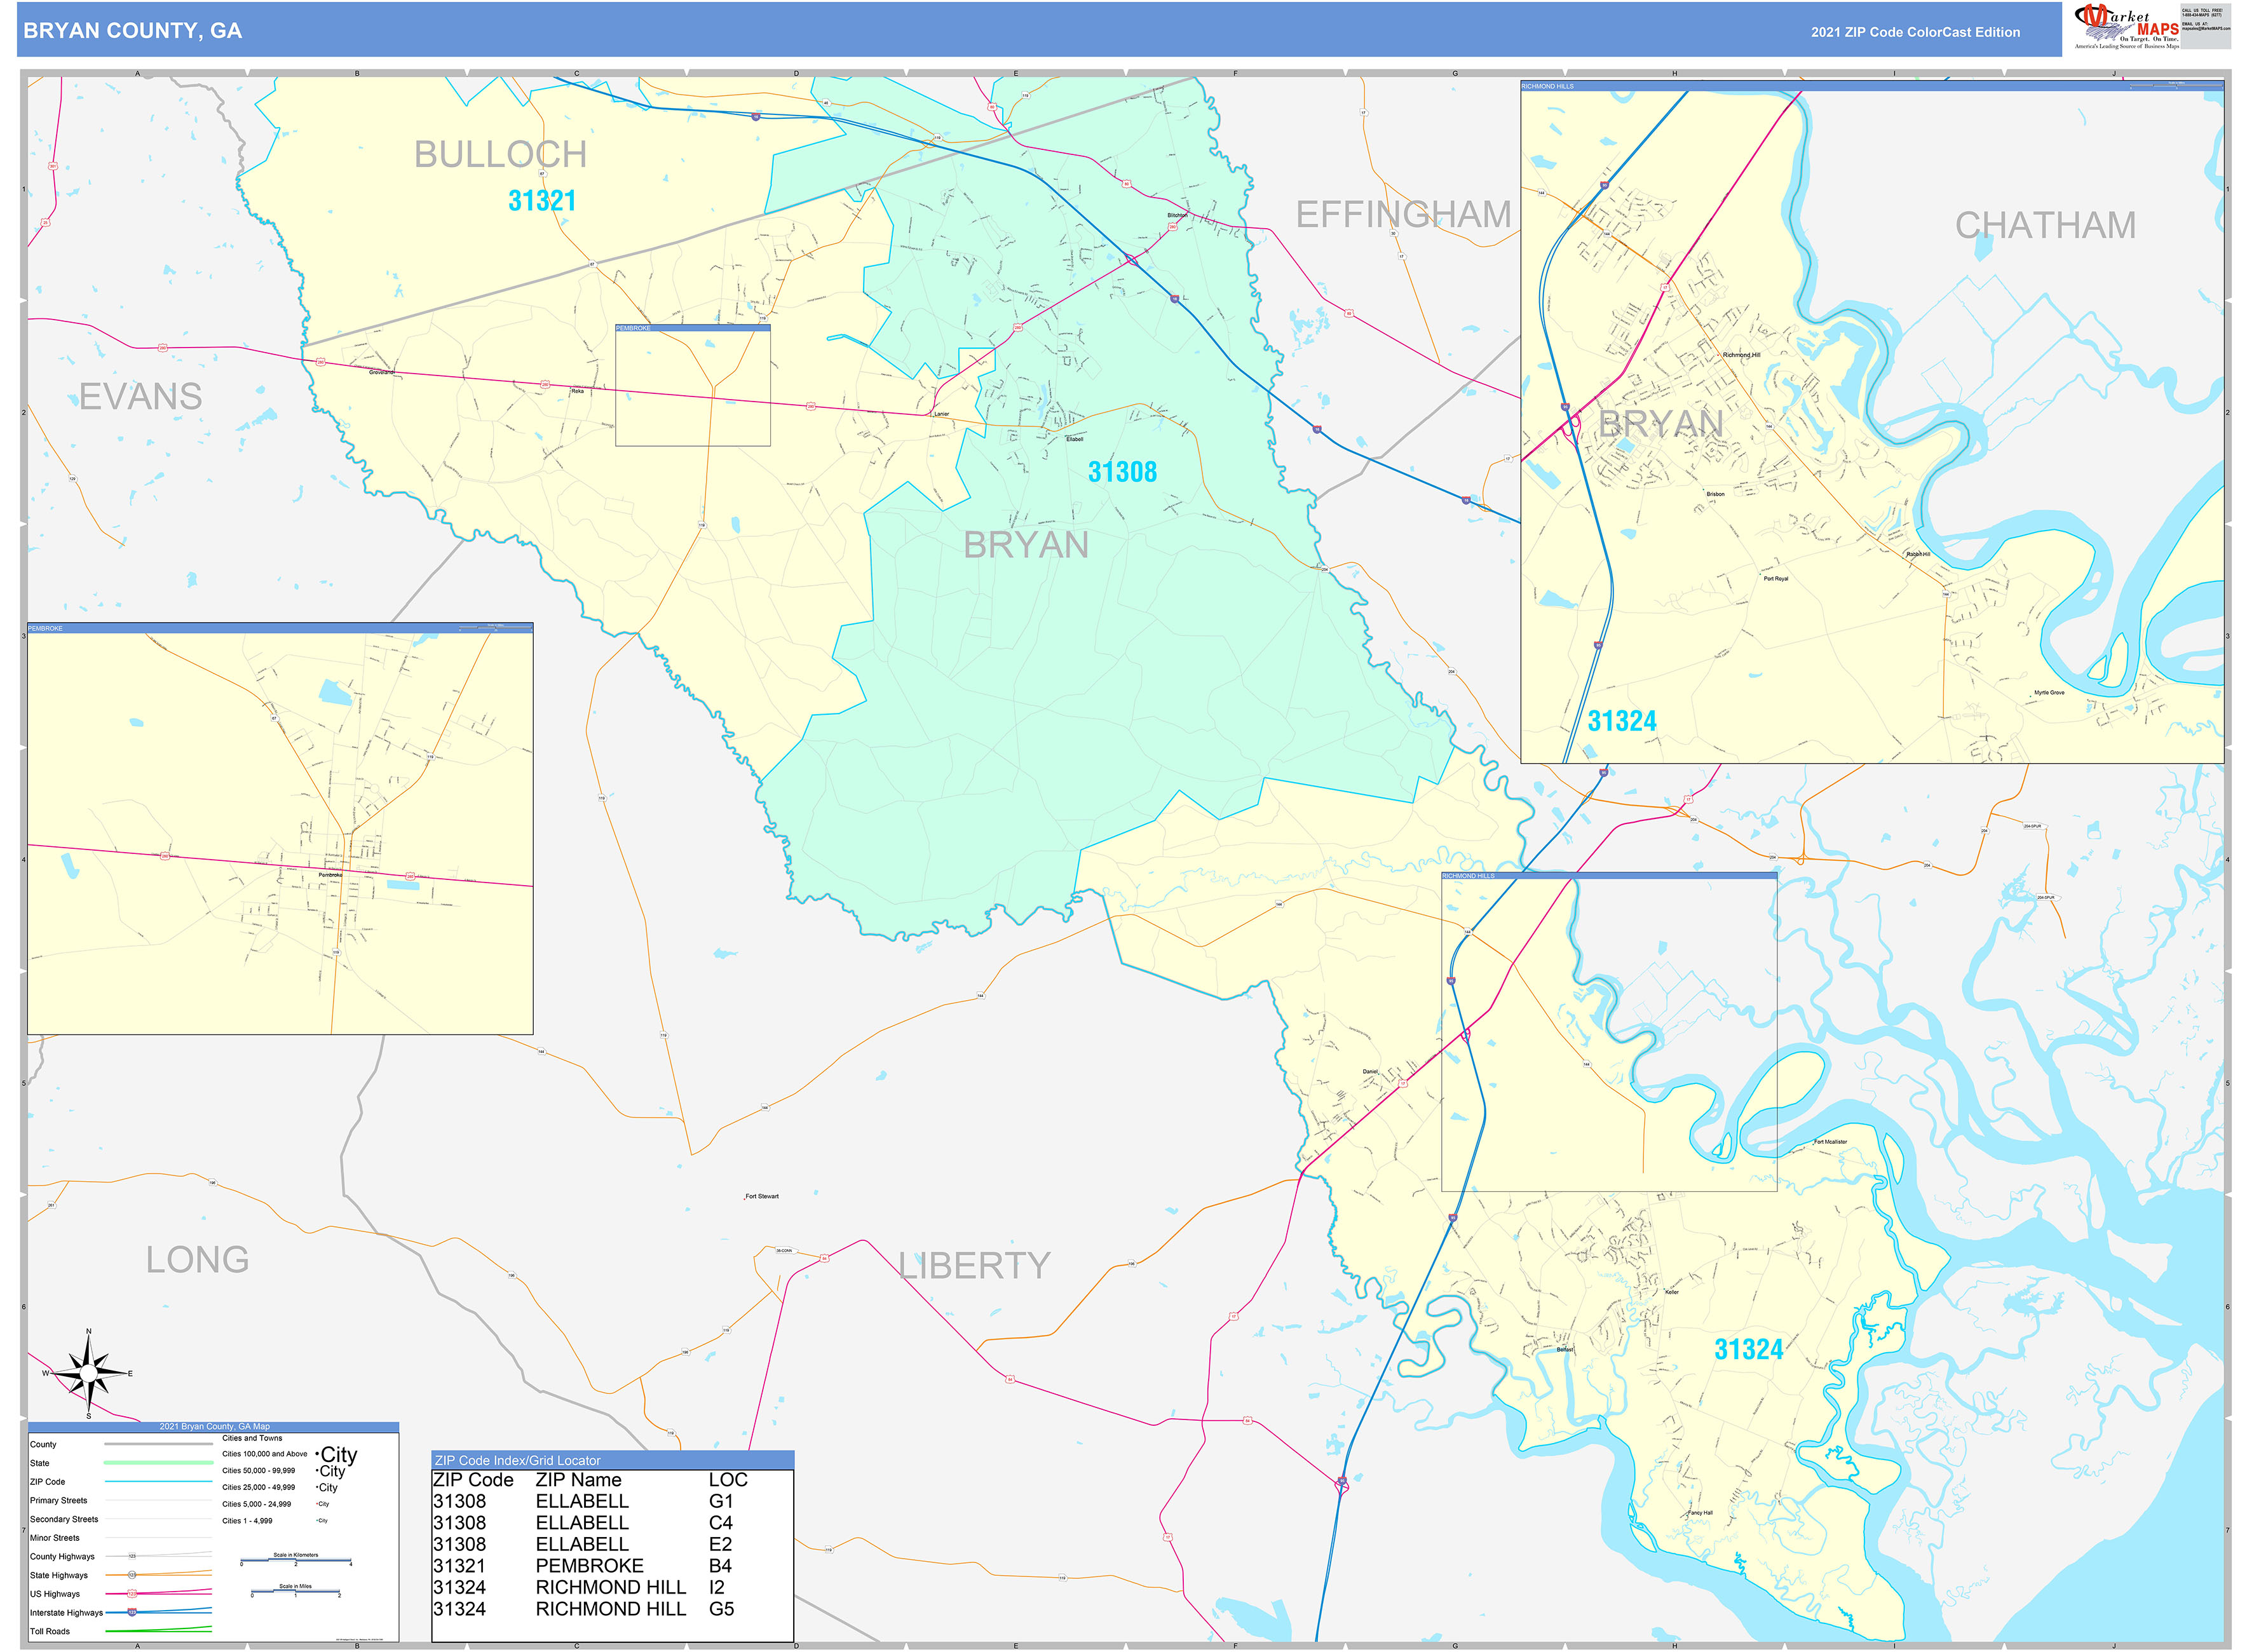Click the ZIP Code legend entry
2247x1652 pixels.
(x=121, y=1482)
